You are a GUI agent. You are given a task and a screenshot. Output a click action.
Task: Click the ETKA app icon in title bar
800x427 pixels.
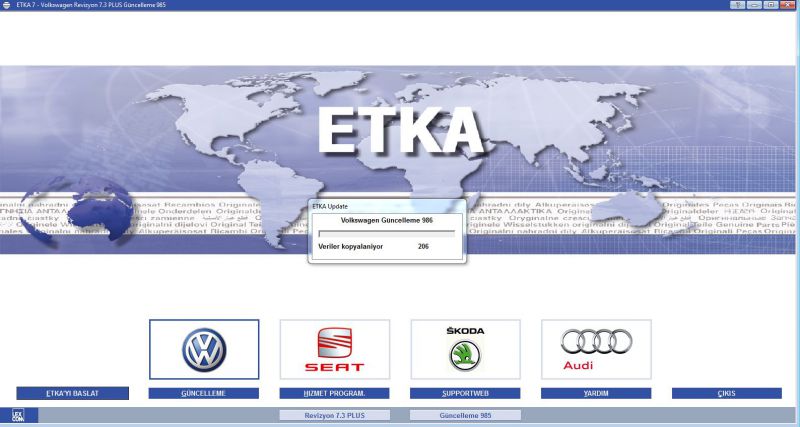pos(7,5)
